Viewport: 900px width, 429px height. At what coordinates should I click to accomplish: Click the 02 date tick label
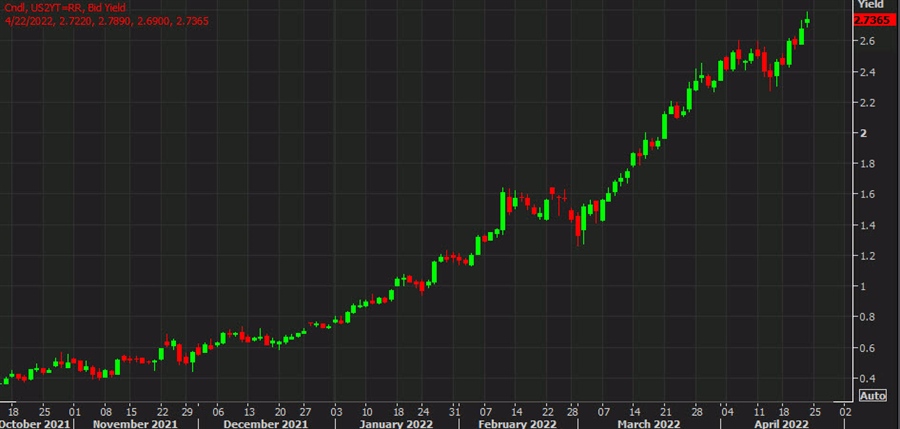click(x=845, y=411)
